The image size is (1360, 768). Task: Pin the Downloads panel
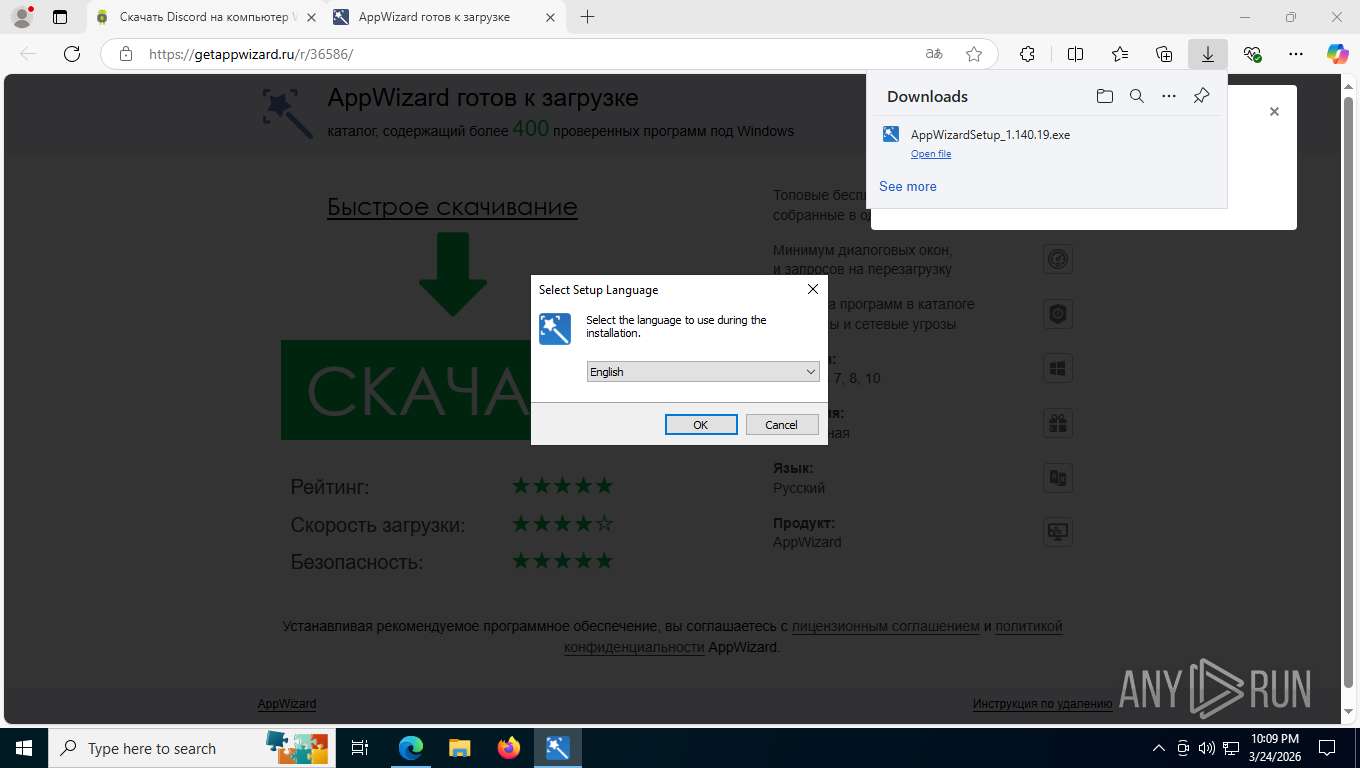pos(1201,96)
